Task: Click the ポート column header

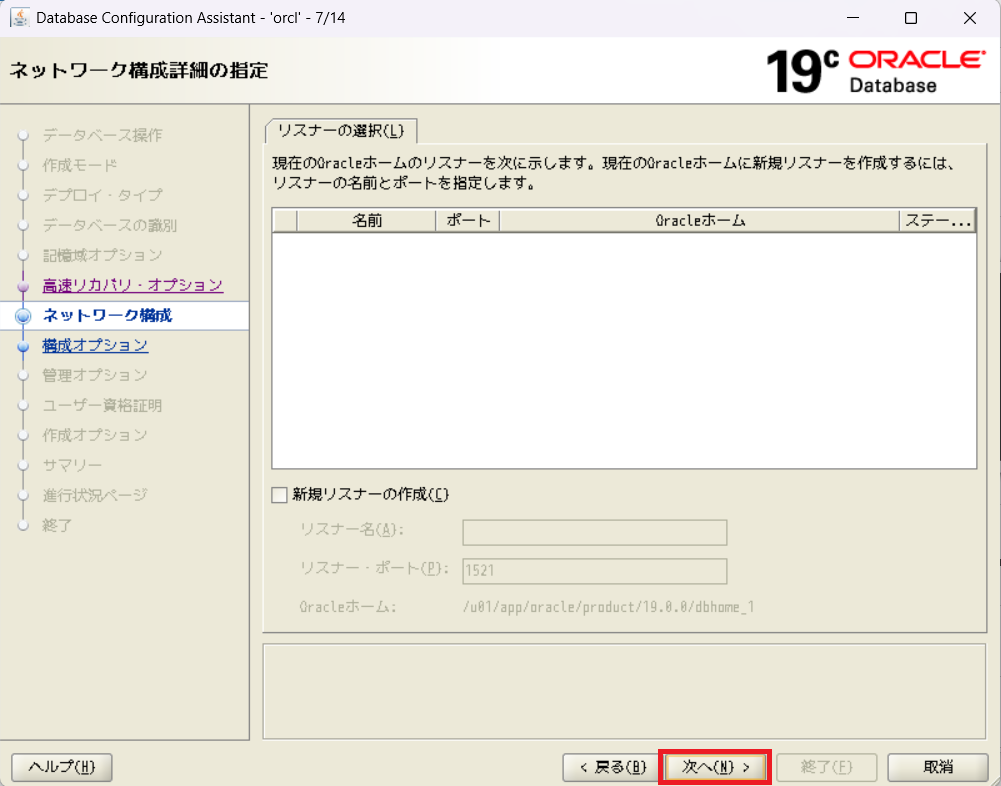Action: [x=467, y=221]
